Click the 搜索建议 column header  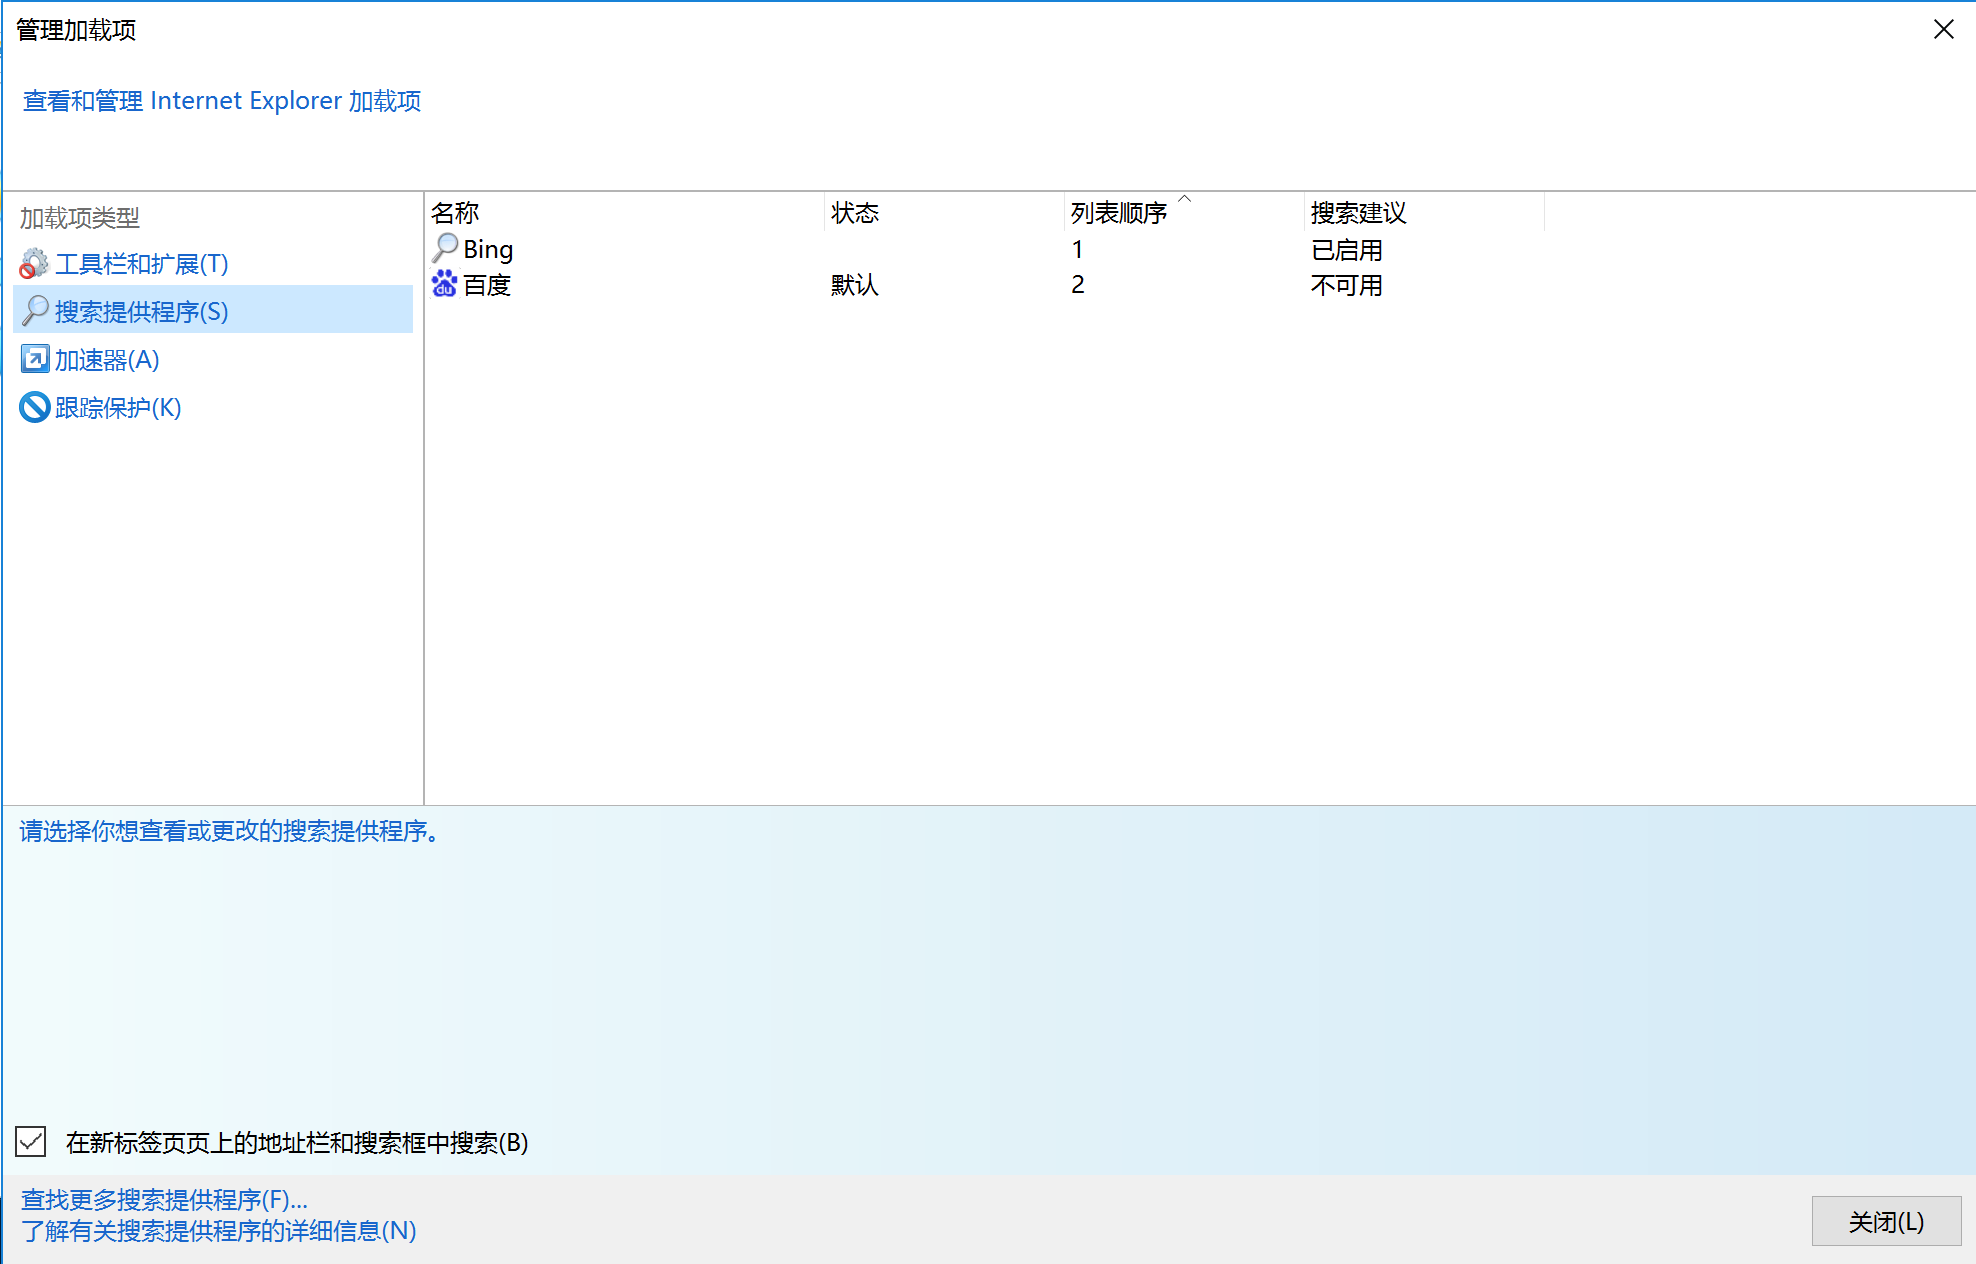[1358, 213]
